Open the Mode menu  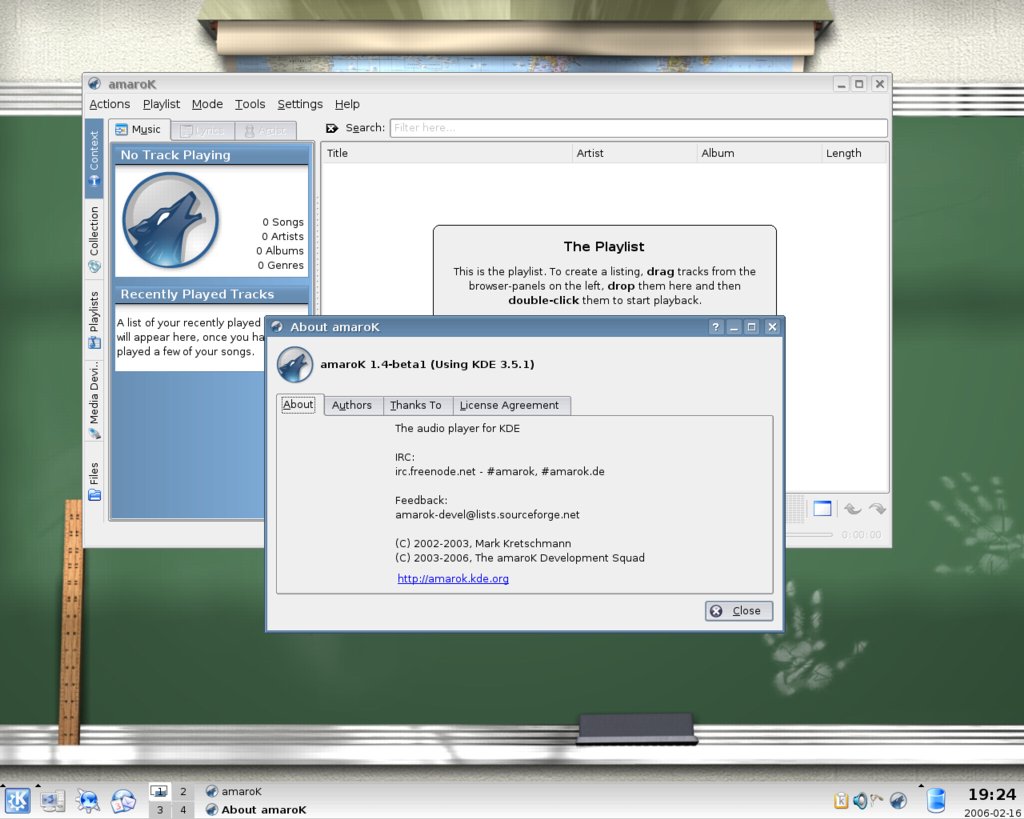[x=207, y=104]
